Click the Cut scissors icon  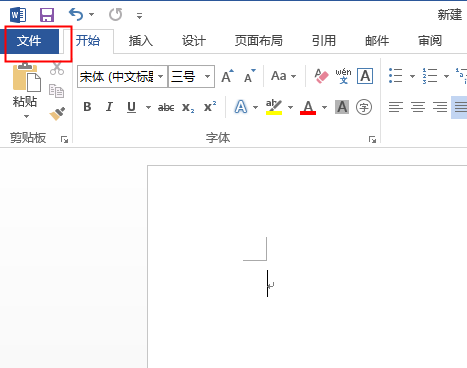click(57, 68)
